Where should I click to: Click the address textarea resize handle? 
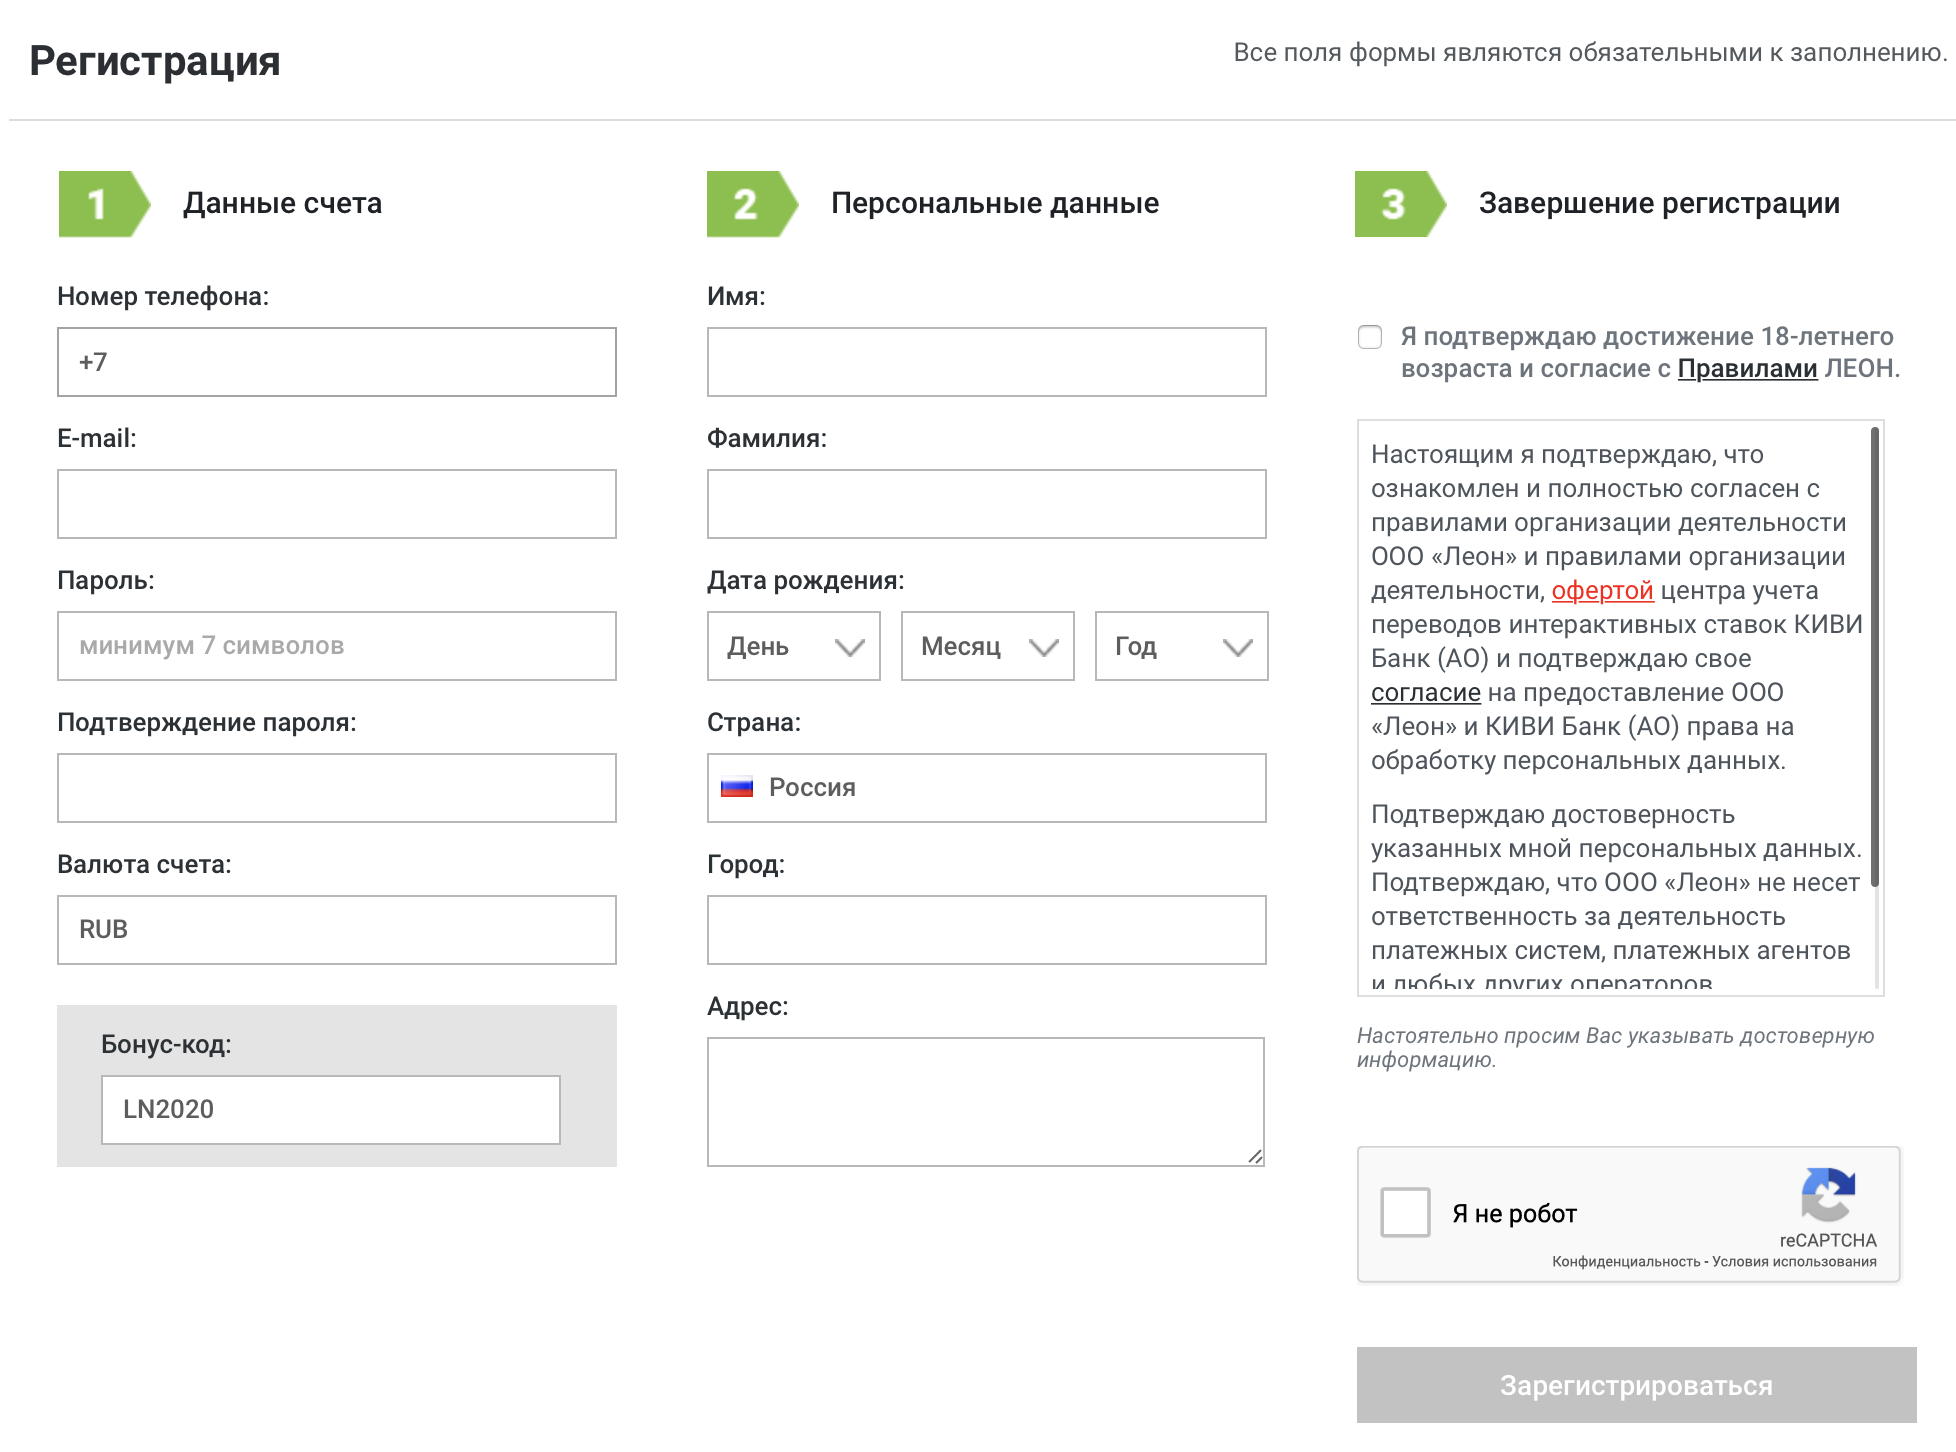[1255, 1157]
